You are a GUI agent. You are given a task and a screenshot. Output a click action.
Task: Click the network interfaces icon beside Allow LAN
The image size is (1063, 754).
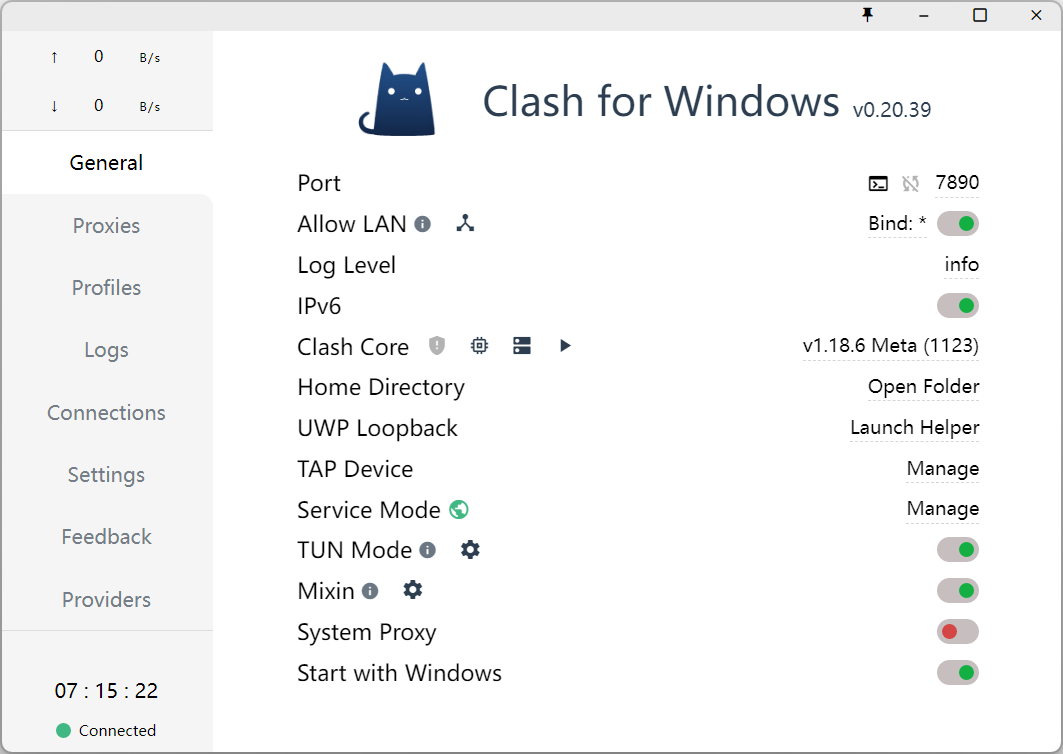465,224
